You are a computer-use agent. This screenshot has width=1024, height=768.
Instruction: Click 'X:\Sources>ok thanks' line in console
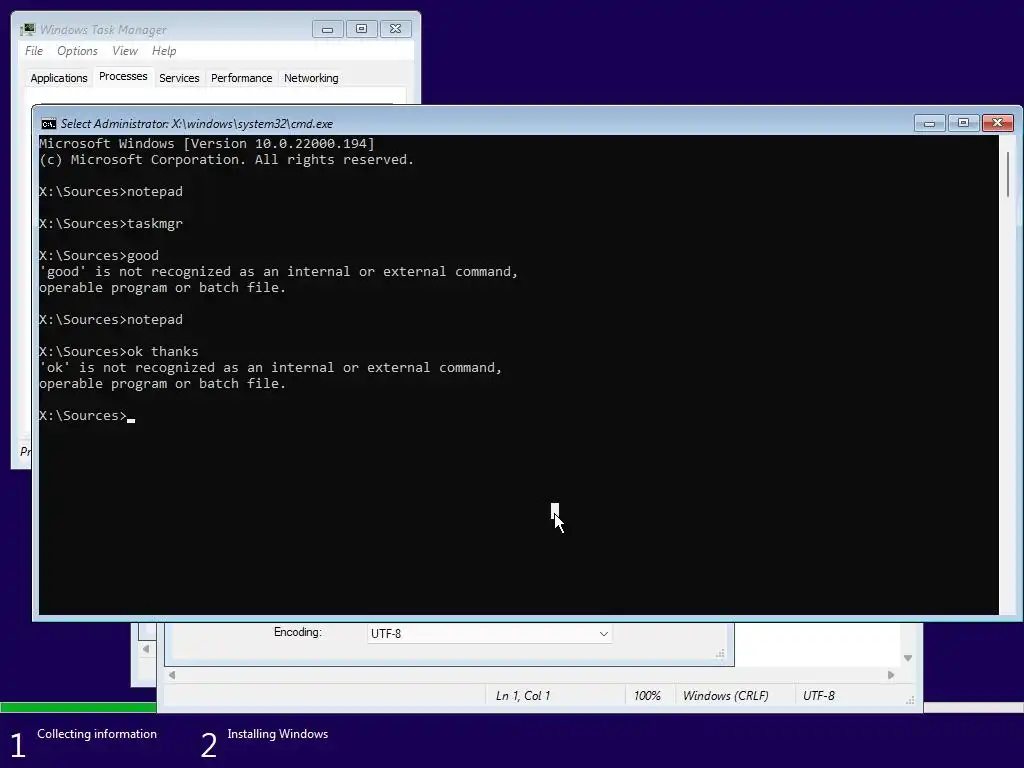(119, 351)
